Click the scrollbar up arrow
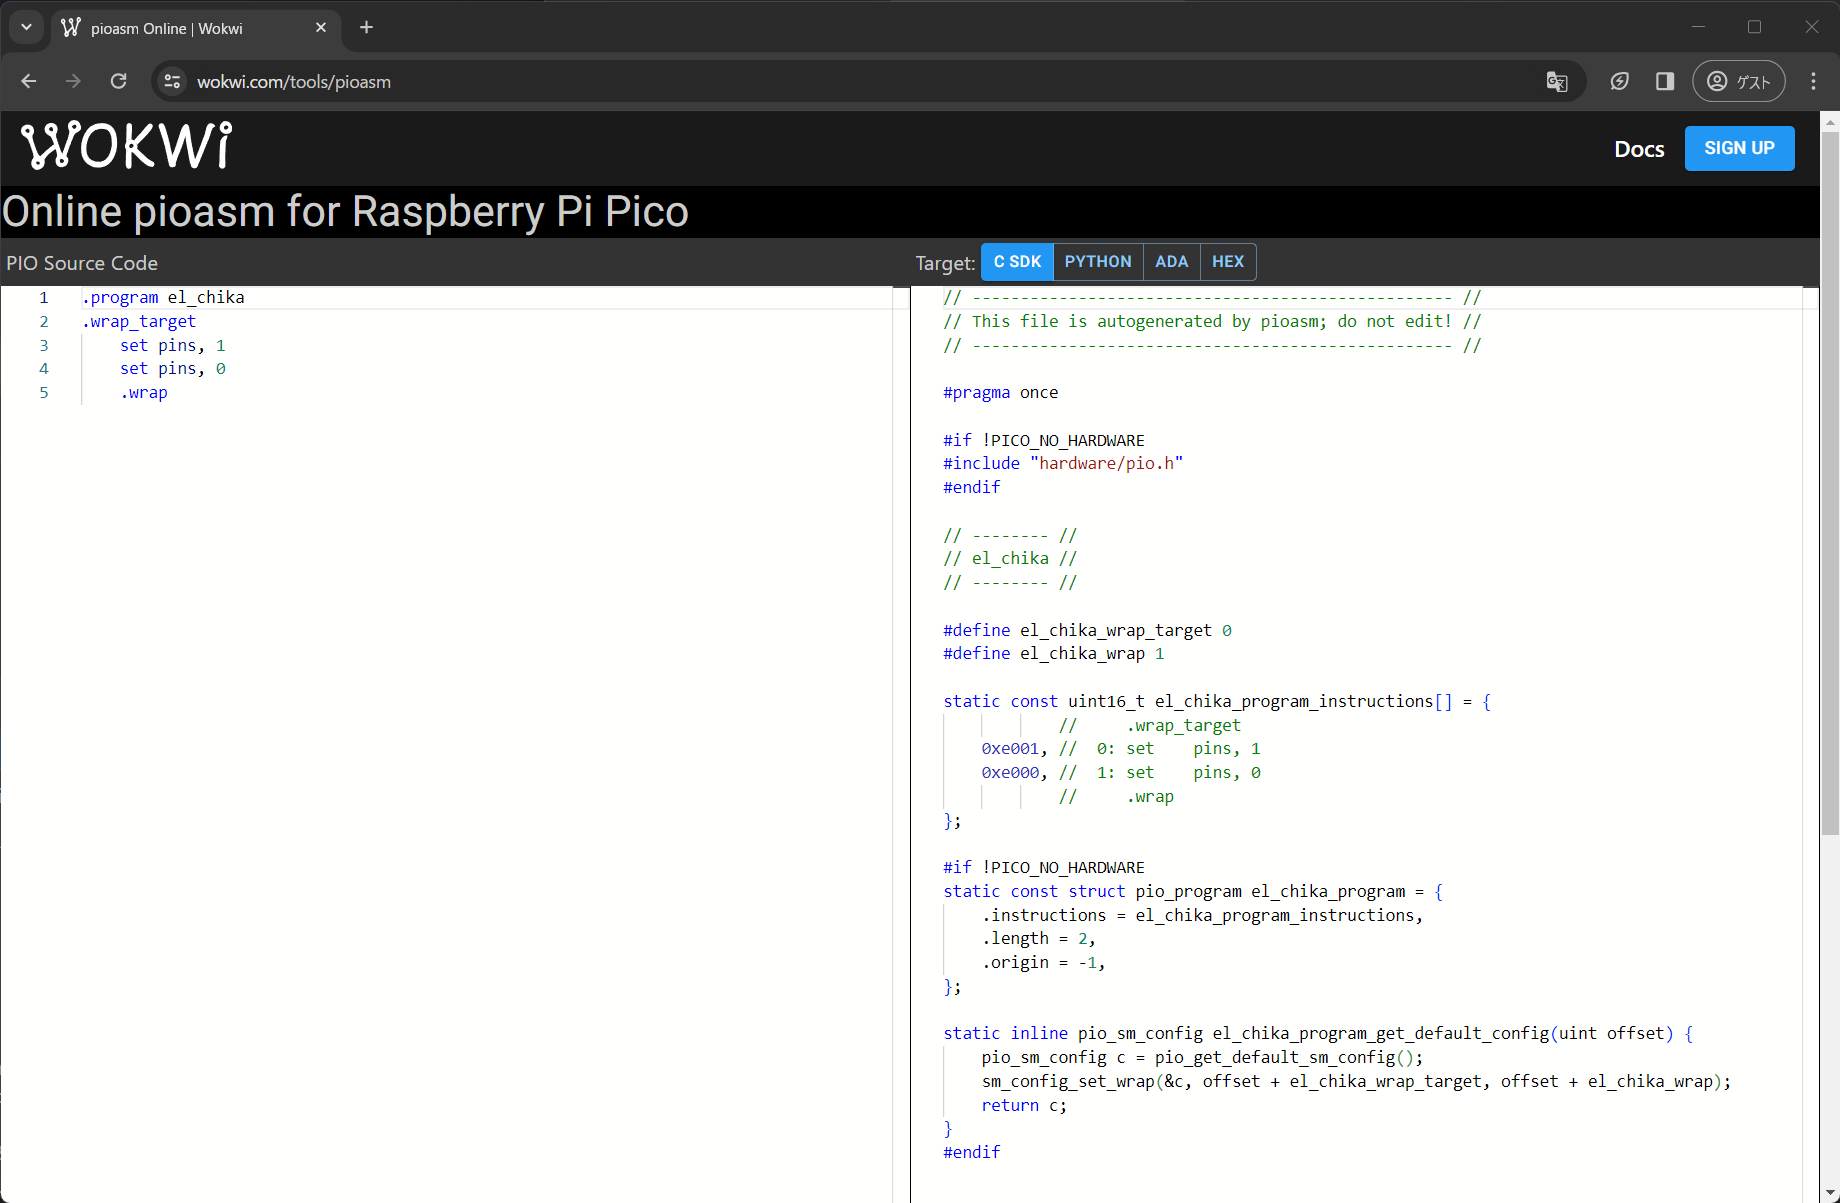The image size is (1840, 1203). click(1830, 121)
